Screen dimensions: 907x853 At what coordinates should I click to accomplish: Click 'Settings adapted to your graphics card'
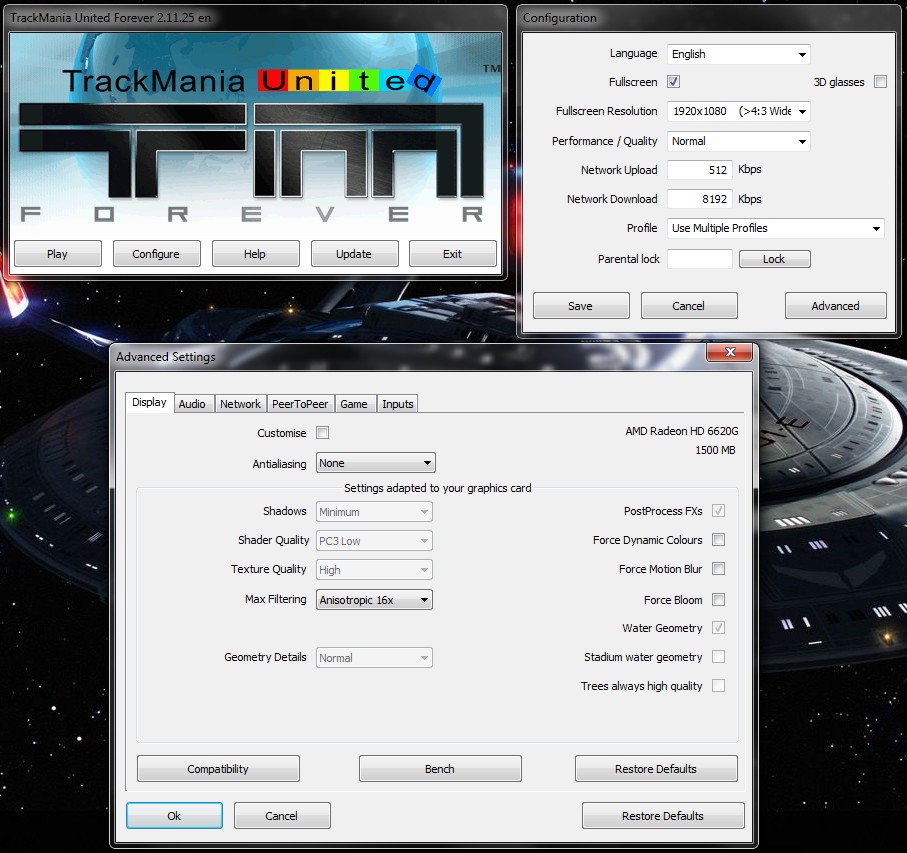pyautogui.click(x=437, y=488)
